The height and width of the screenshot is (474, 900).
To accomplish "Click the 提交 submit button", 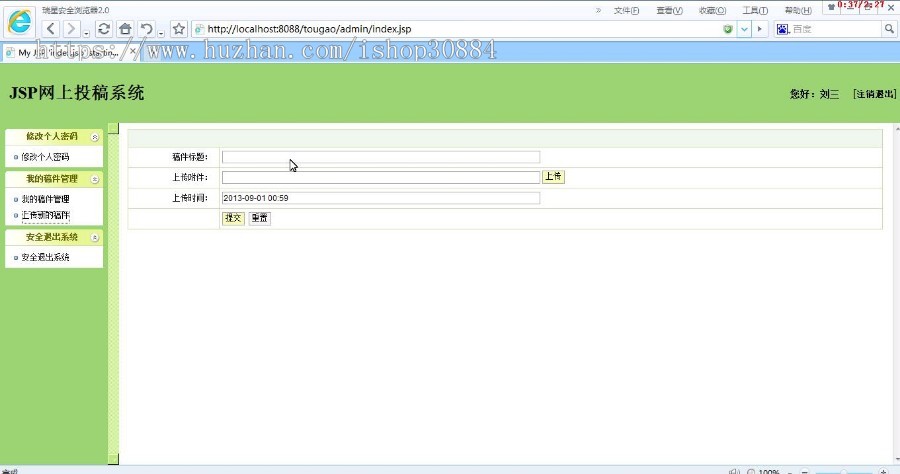I will 233,218.
